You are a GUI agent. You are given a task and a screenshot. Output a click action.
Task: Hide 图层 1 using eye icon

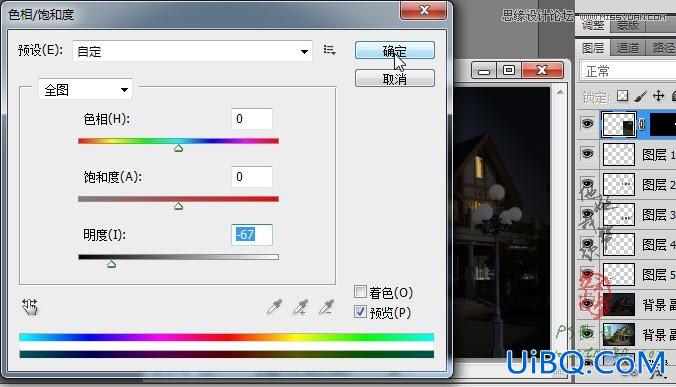tap(587, 154)
